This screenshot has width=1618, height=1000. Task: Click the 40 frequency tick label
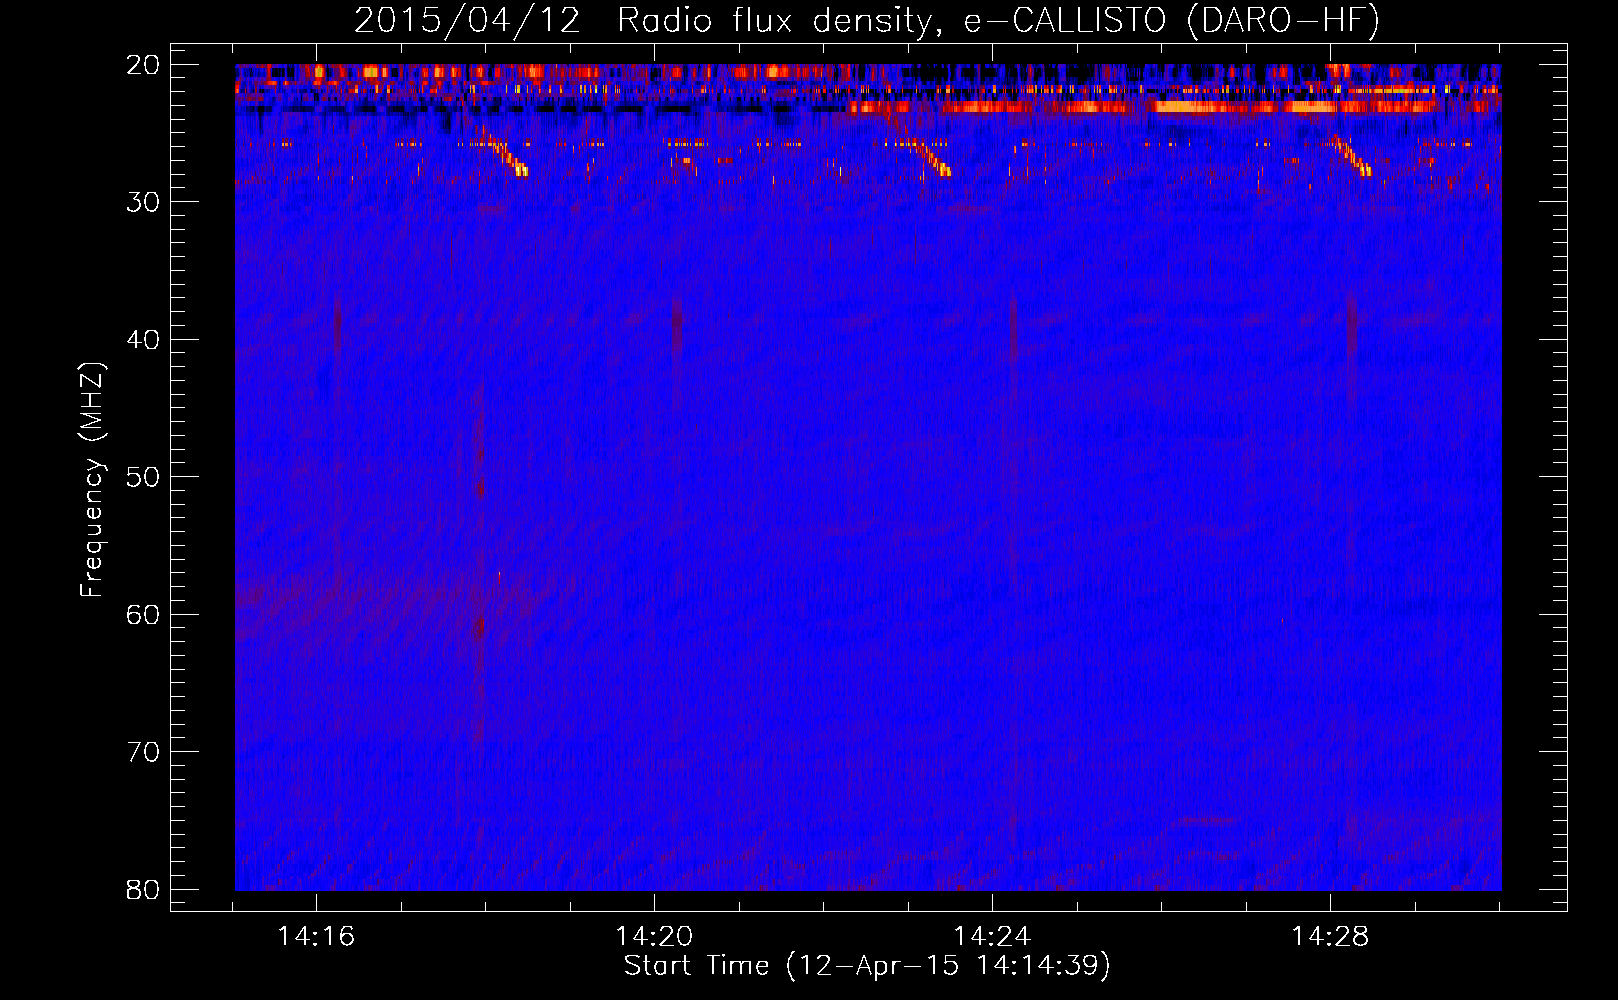click(143, 340)
